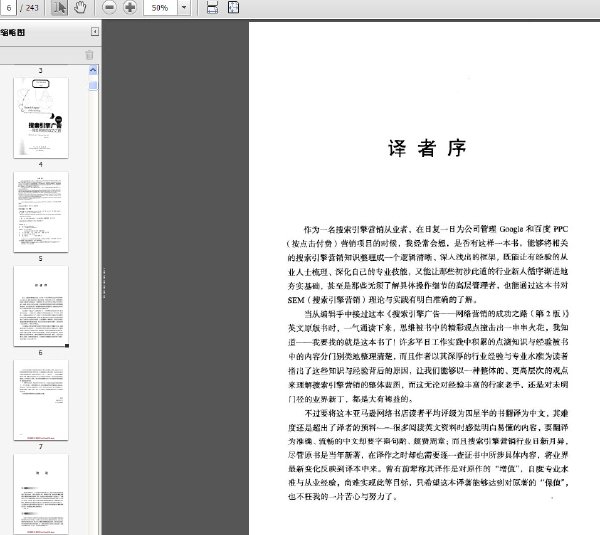The image size is (600, 535).
Task: Collapse the thumbnails panel arrow
Action: 95,32
